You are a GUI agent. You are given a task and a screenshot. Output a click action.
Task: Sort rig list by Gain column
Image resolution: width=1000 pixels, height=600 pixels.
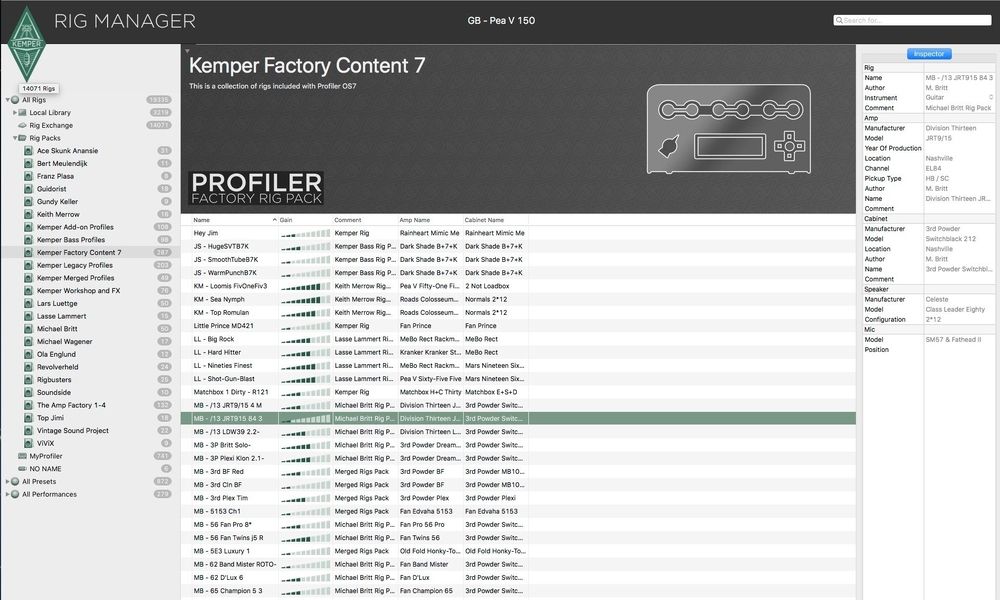tap(305, 220)
